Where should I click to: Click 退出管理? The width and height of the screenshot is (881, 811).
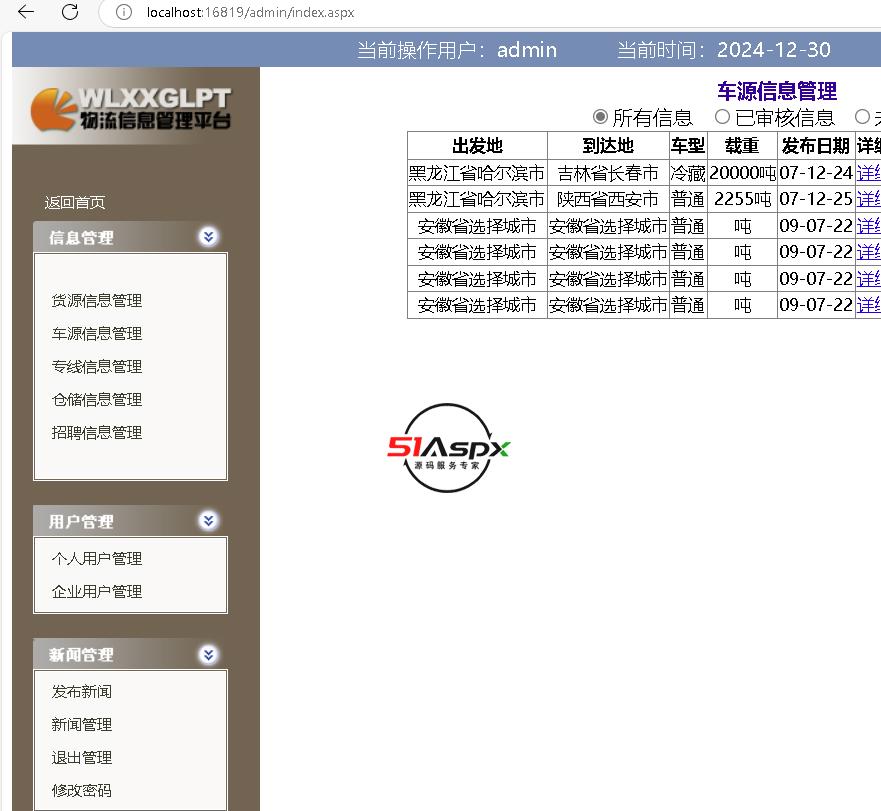[x=81, y=758]
